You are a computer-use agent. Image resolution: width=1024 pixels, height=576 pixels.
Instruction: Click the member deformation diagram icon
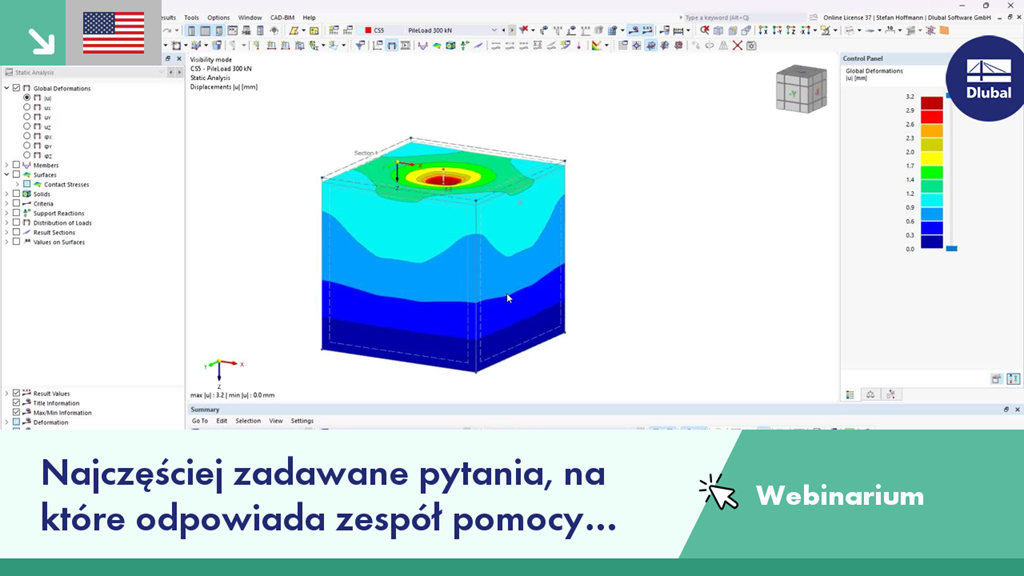point(423,45)
